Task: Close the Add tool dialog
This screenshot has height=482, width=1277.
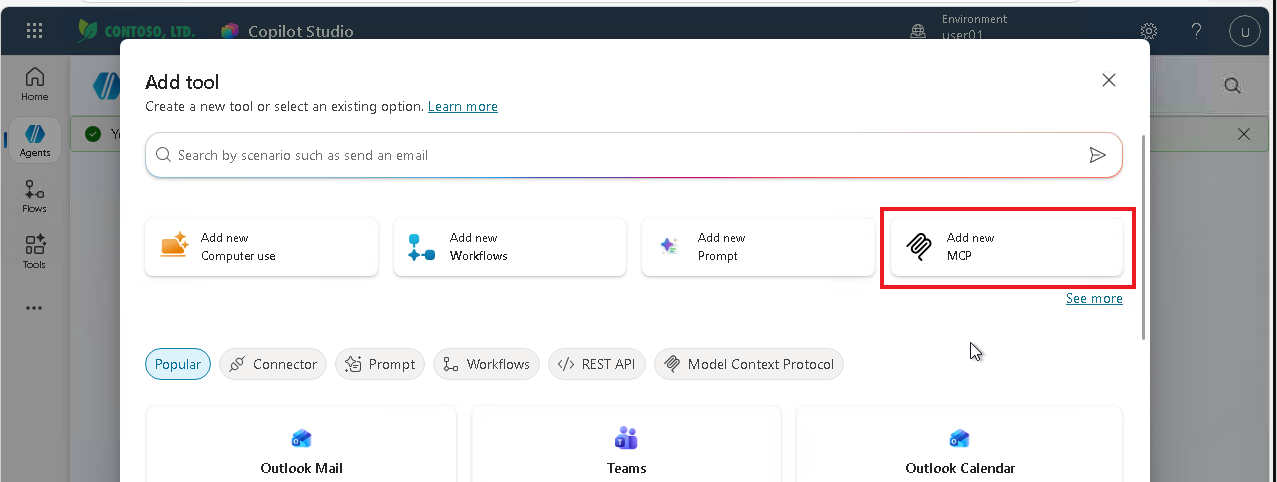Action: tap(1108, 80)
